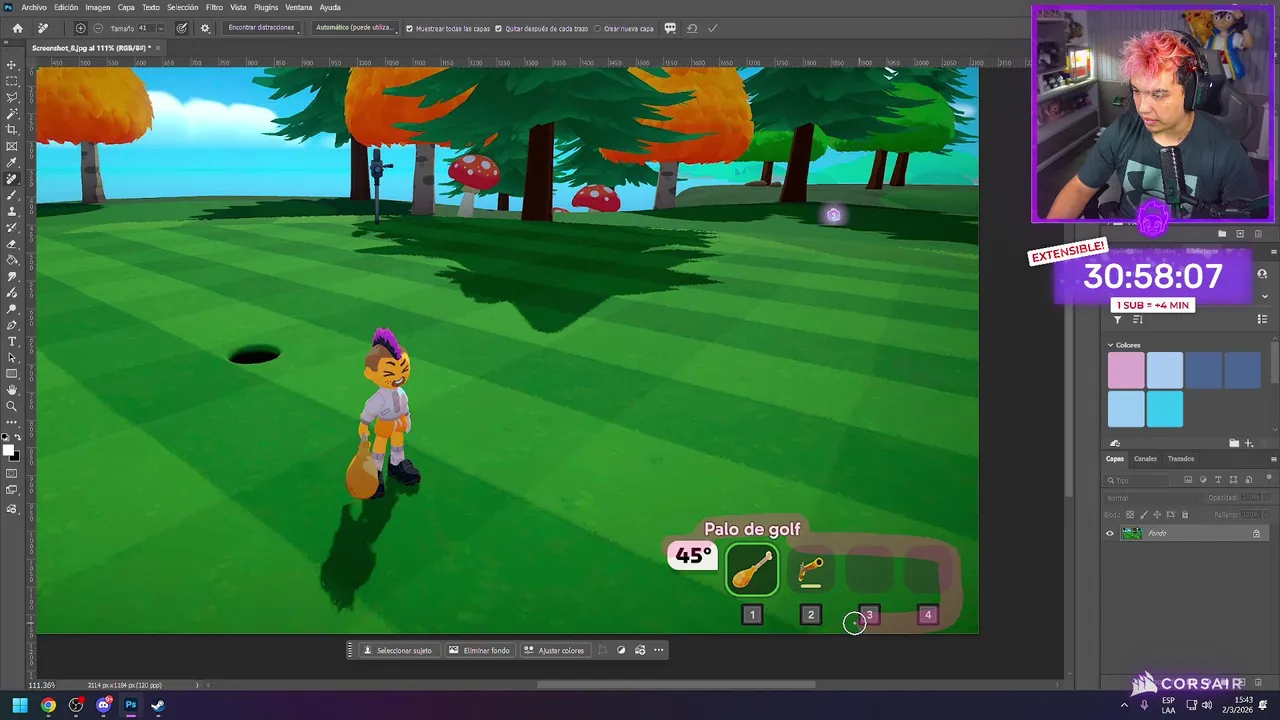
Task: Select the Zoom tool
Action: tap(12, 406)
